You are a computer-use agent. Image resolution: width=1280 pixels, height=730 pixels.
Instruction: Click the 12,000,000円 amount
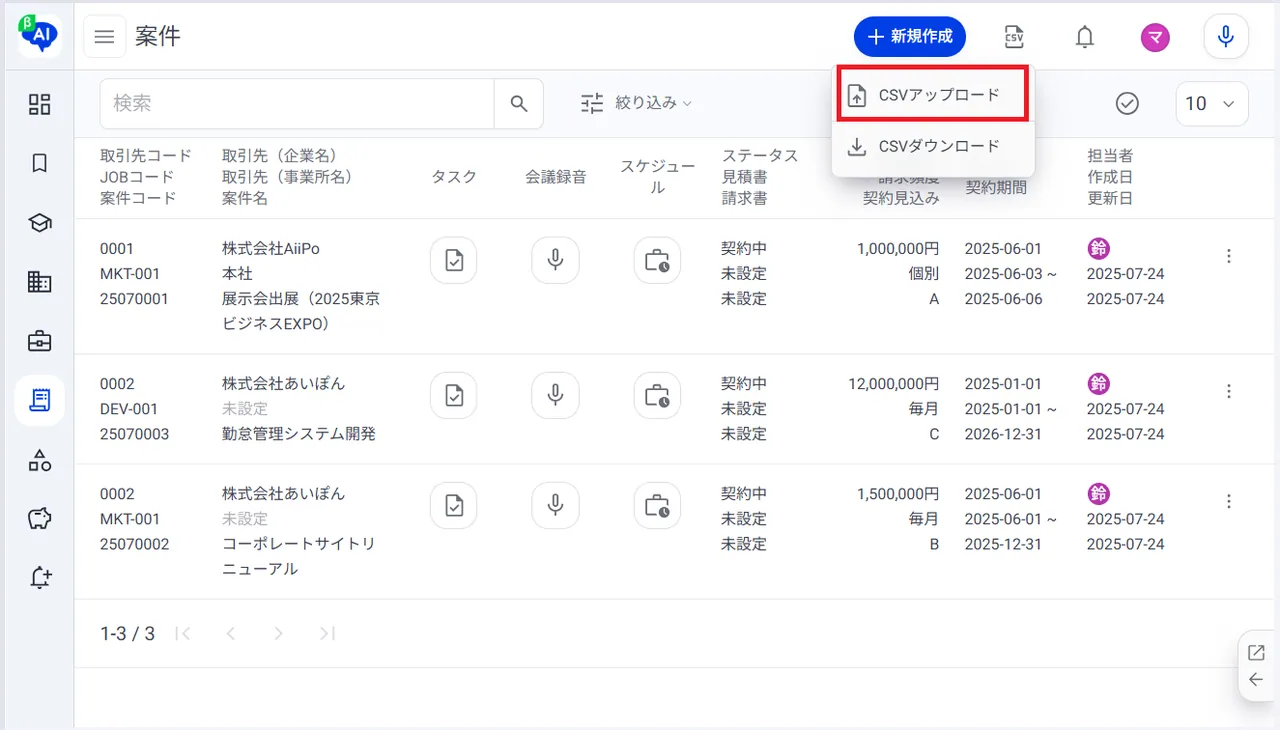(x=894, y=384)
